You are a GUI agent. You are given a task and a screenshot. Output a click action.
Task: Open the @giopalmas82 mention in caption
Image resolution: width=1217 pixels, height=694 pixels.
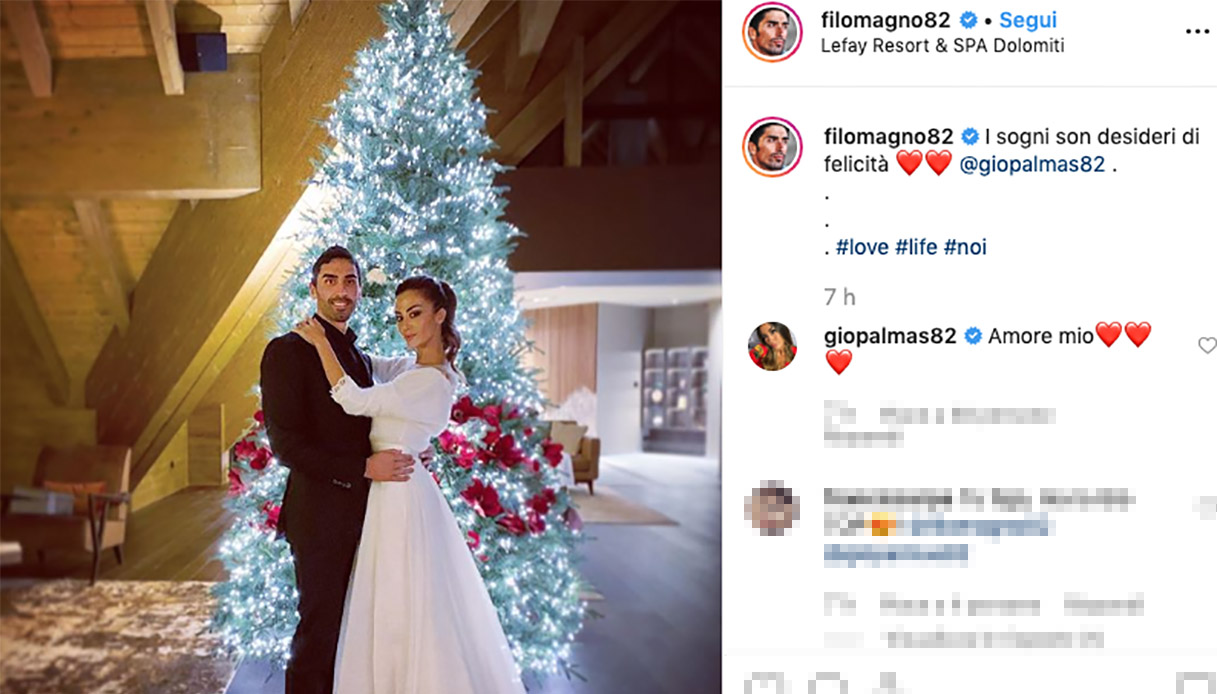[x=1032, y=164]
